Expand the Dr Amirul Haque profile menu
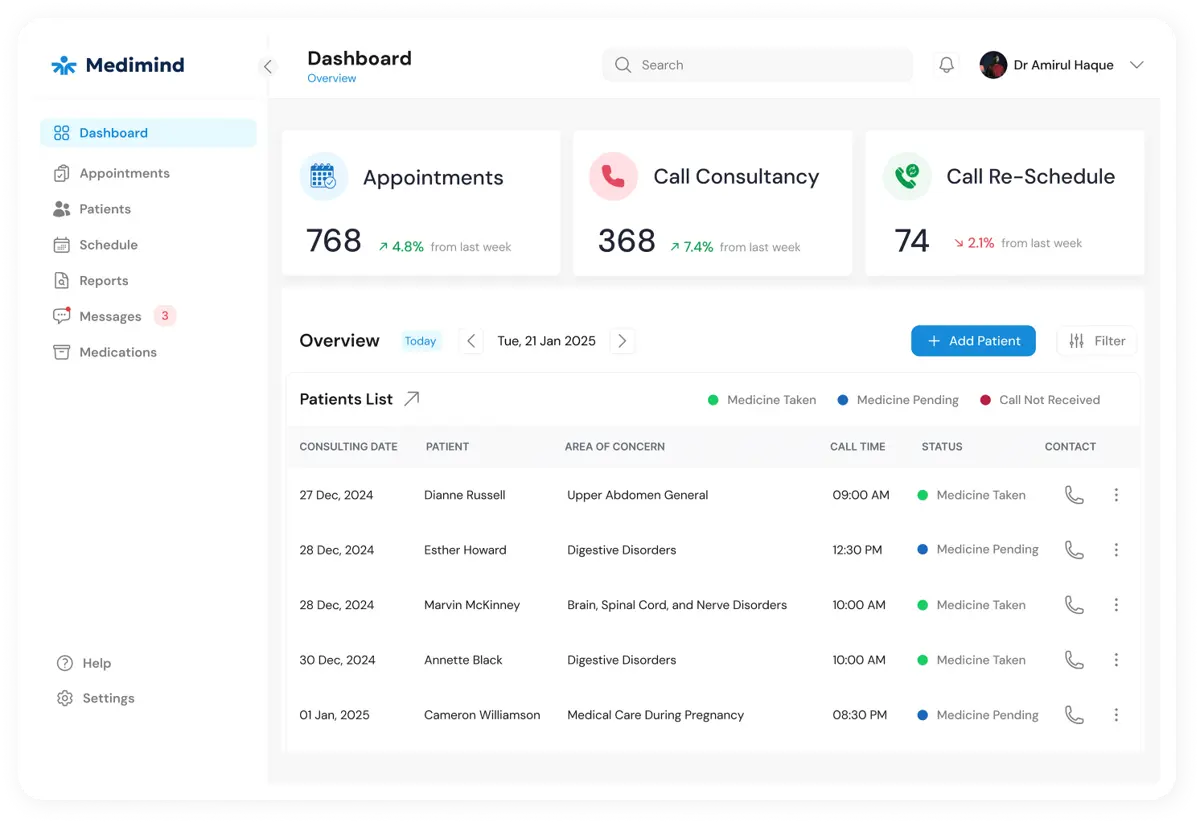The width and height of the screenshot is (1200, 823). pos(1136,65)
